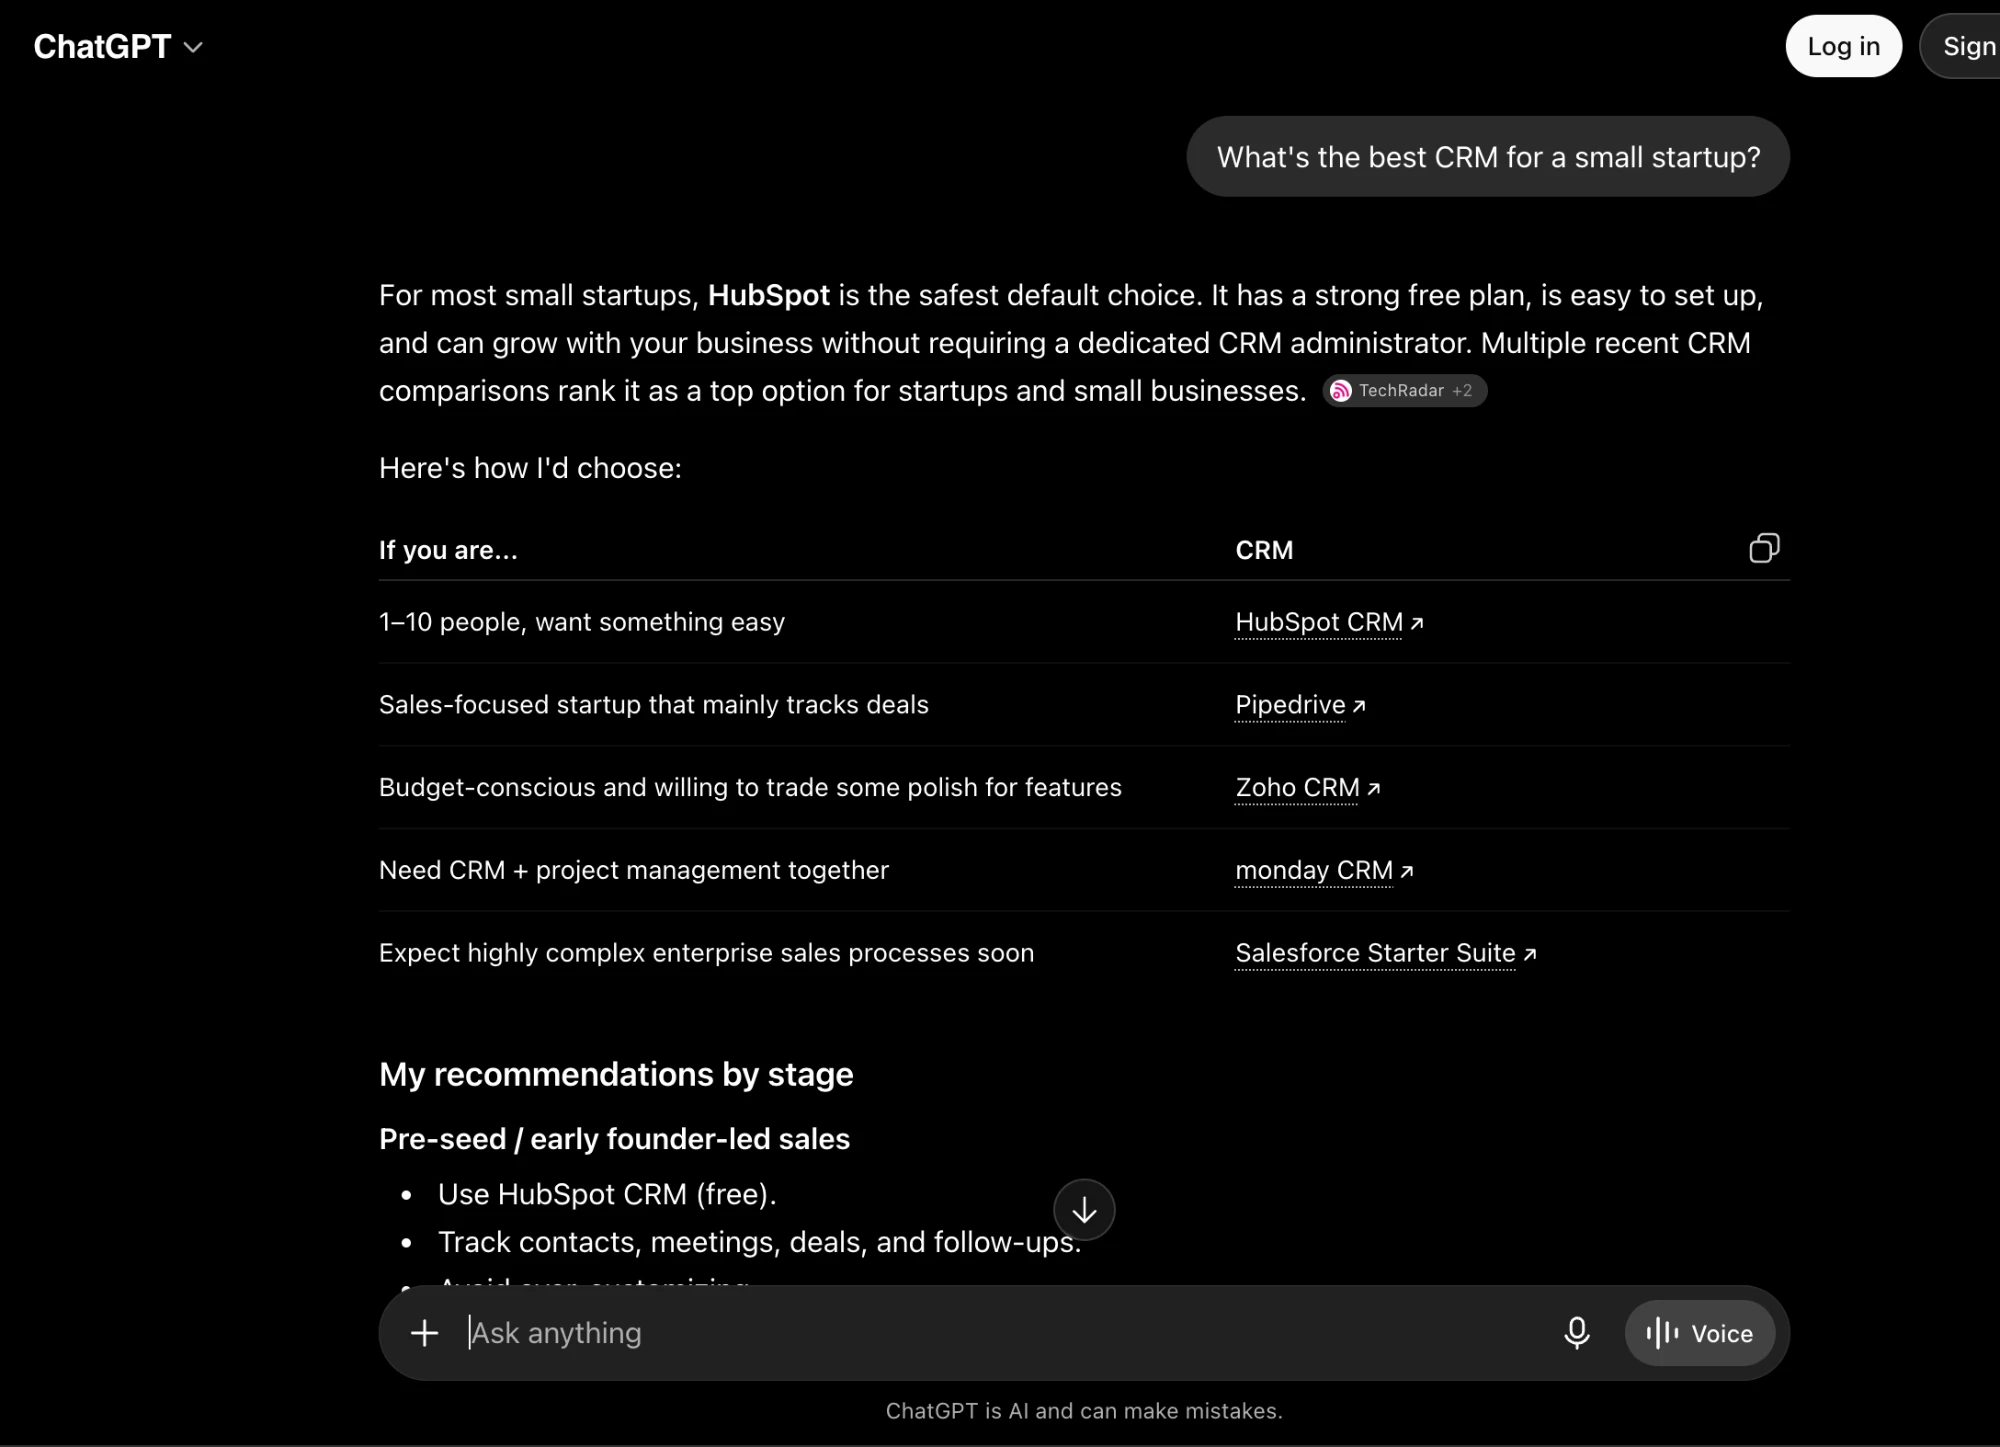Open the monday CRM link
The image size is (2000, 1447).
point(1314,870)
